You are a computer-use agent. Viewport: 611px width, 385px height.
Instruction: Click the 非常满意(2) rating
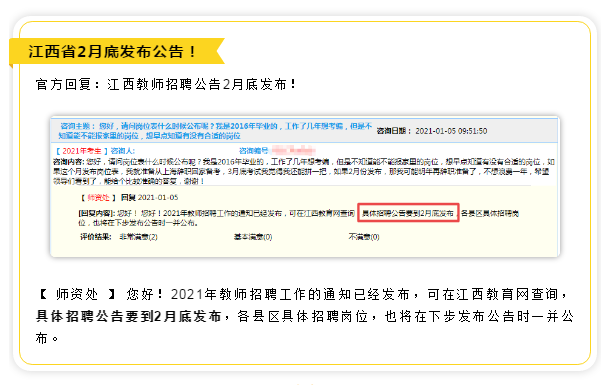[x=138, y=237]
